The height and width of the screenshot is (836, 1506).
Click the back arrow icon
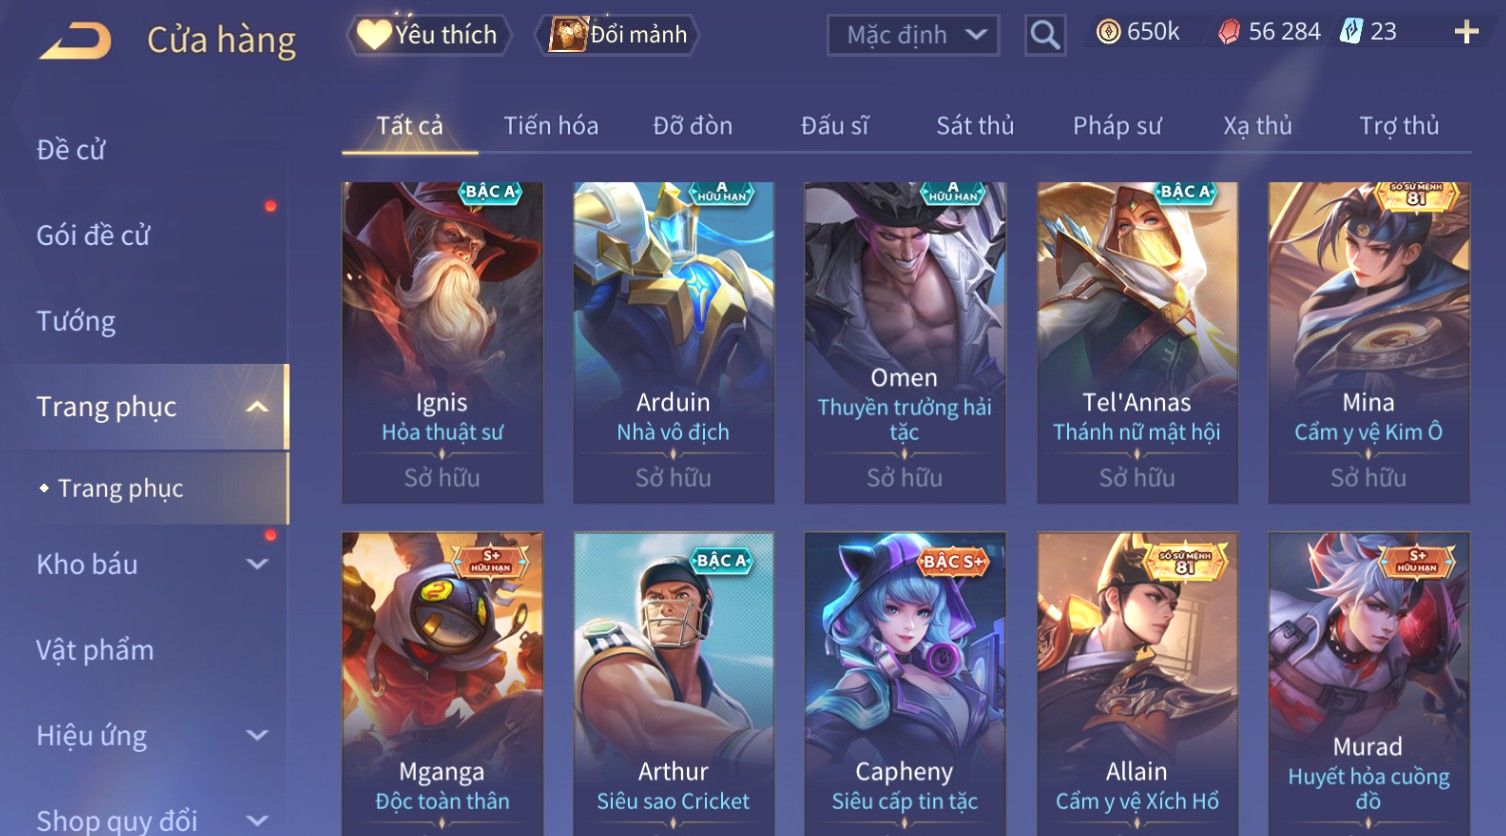coord(76,41)
